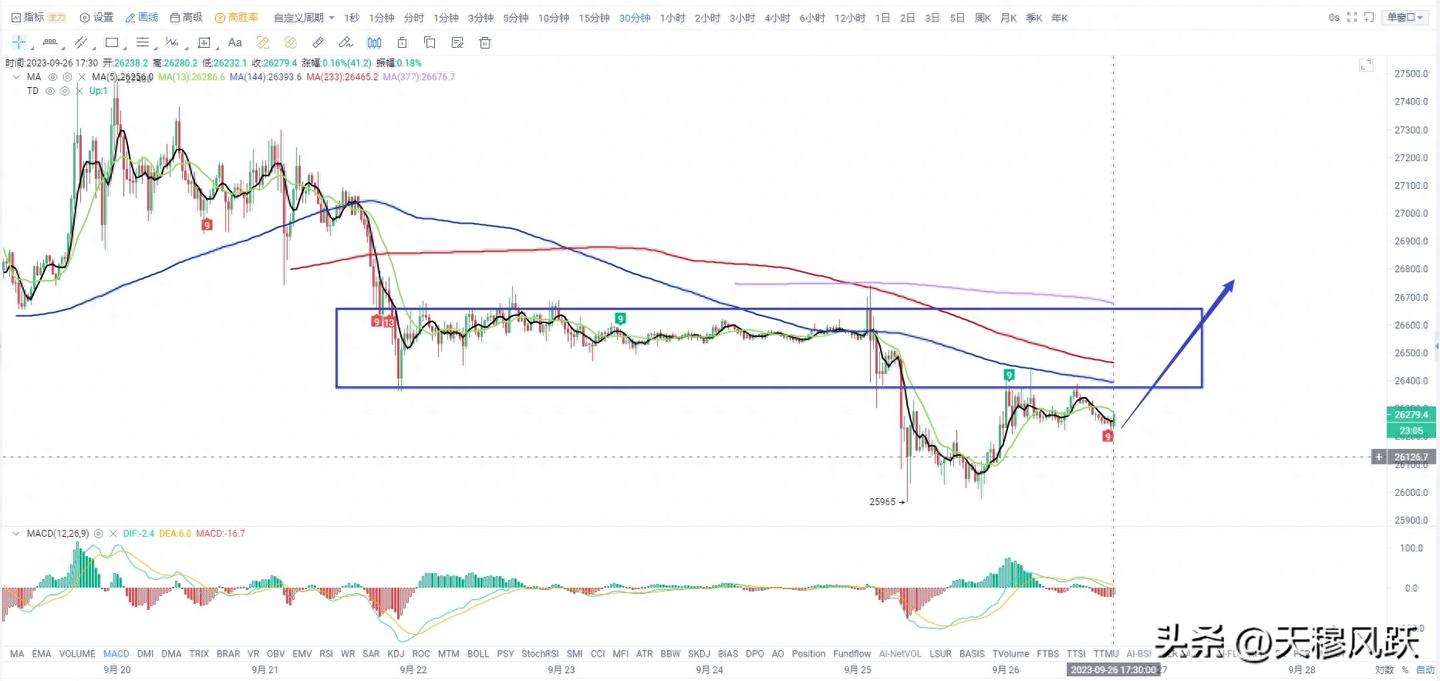
Task: Toggle KDJ indicator in bottom bar
Action: (395, 654)
